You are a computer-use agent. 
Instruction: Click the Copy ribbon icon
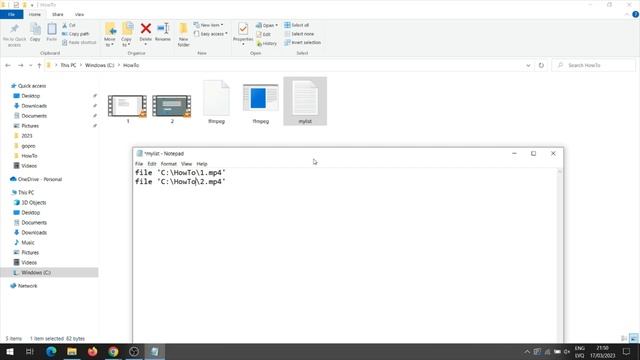pos(35,32)
